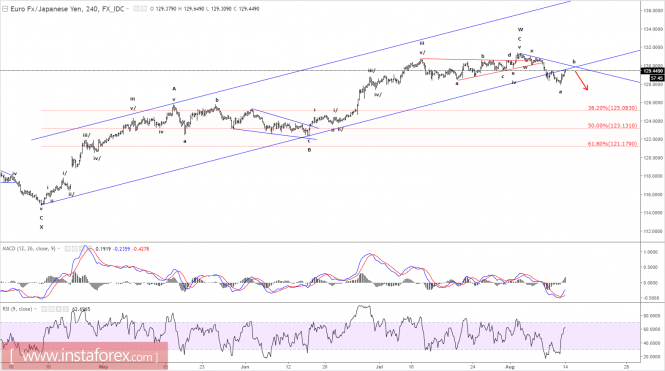
Task: Click 124.0000 price axis label
Action: coord(653,121)
